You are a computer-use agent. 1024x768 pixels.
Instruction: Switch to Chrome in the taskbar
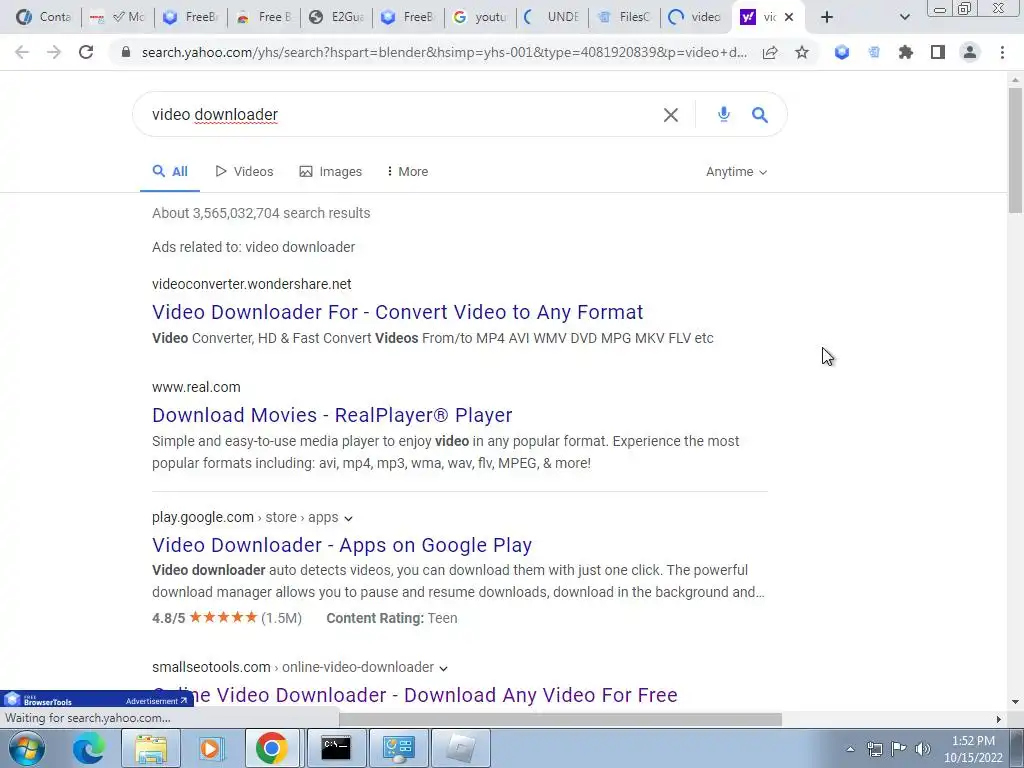pos(272,748)
